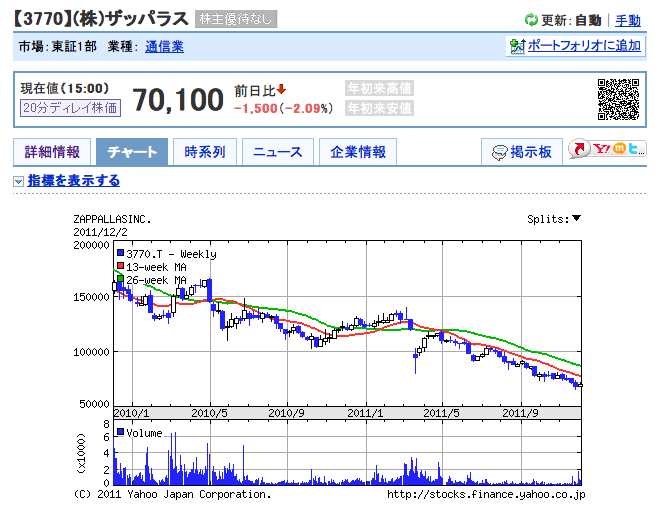This screenshot has height=505, width=655.
Task: Click the 2011/12/2 chart date
Action: (100, 232)
